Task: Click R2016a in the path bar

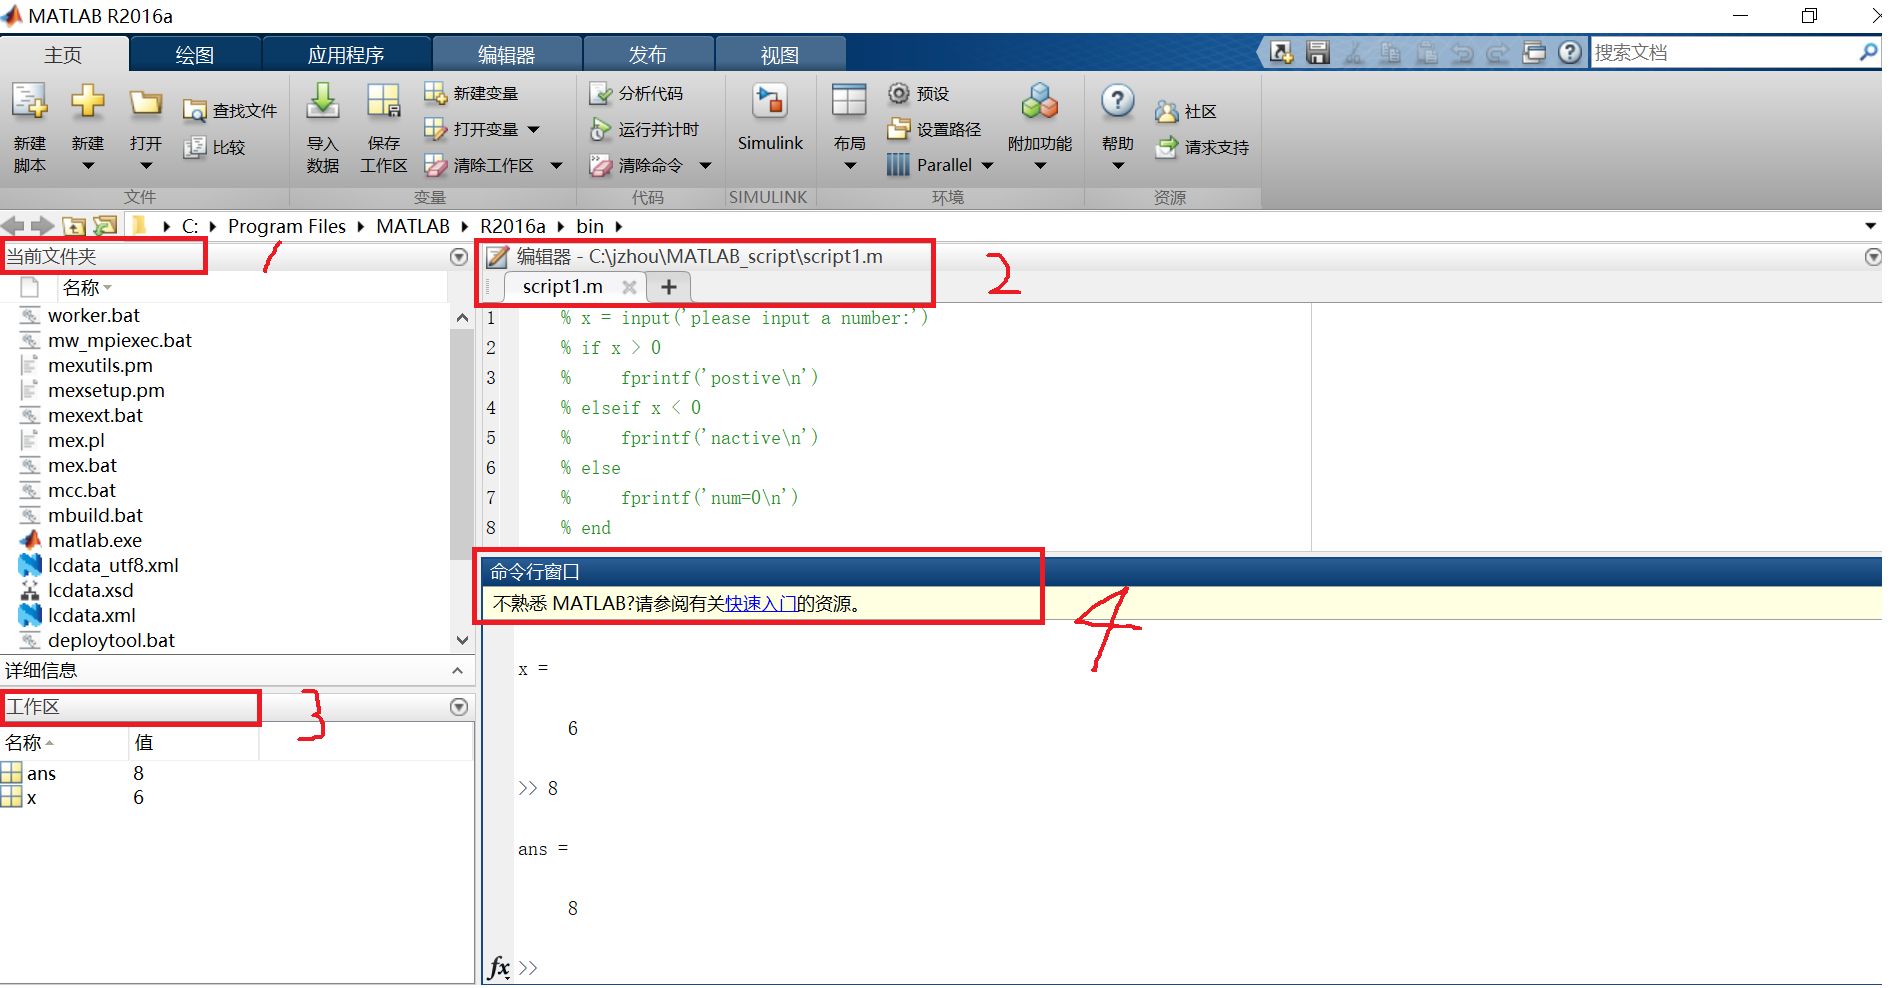Action: tap(513, 227)
